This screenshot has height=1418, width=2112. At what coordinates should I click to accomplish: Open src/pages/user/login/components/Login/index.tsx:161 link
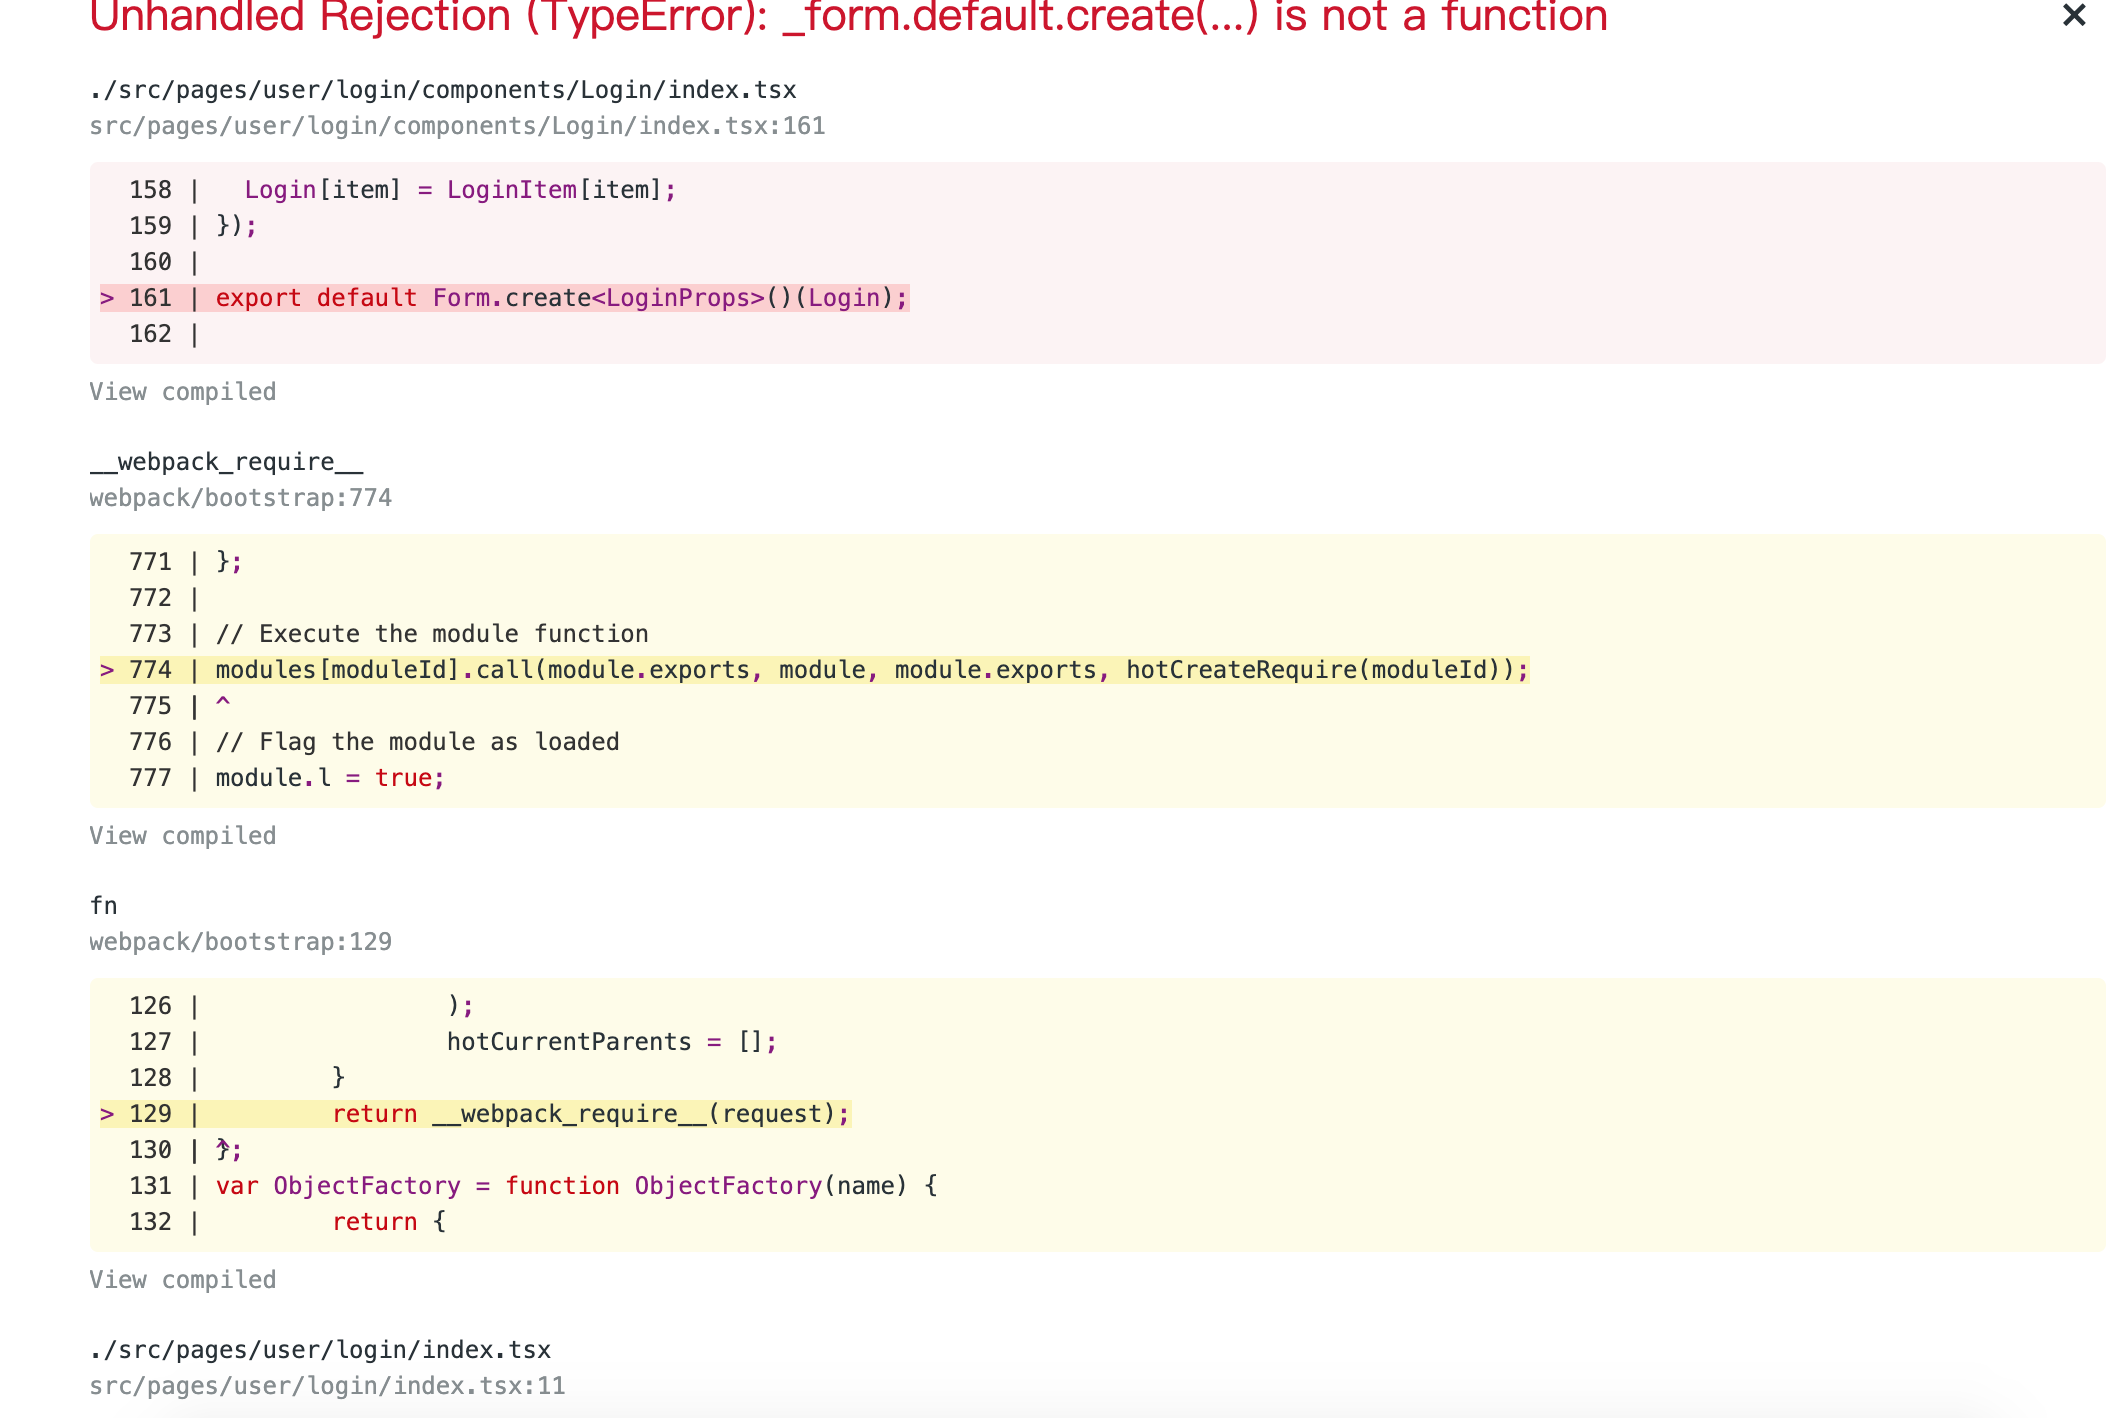click(x=457, y=126)
